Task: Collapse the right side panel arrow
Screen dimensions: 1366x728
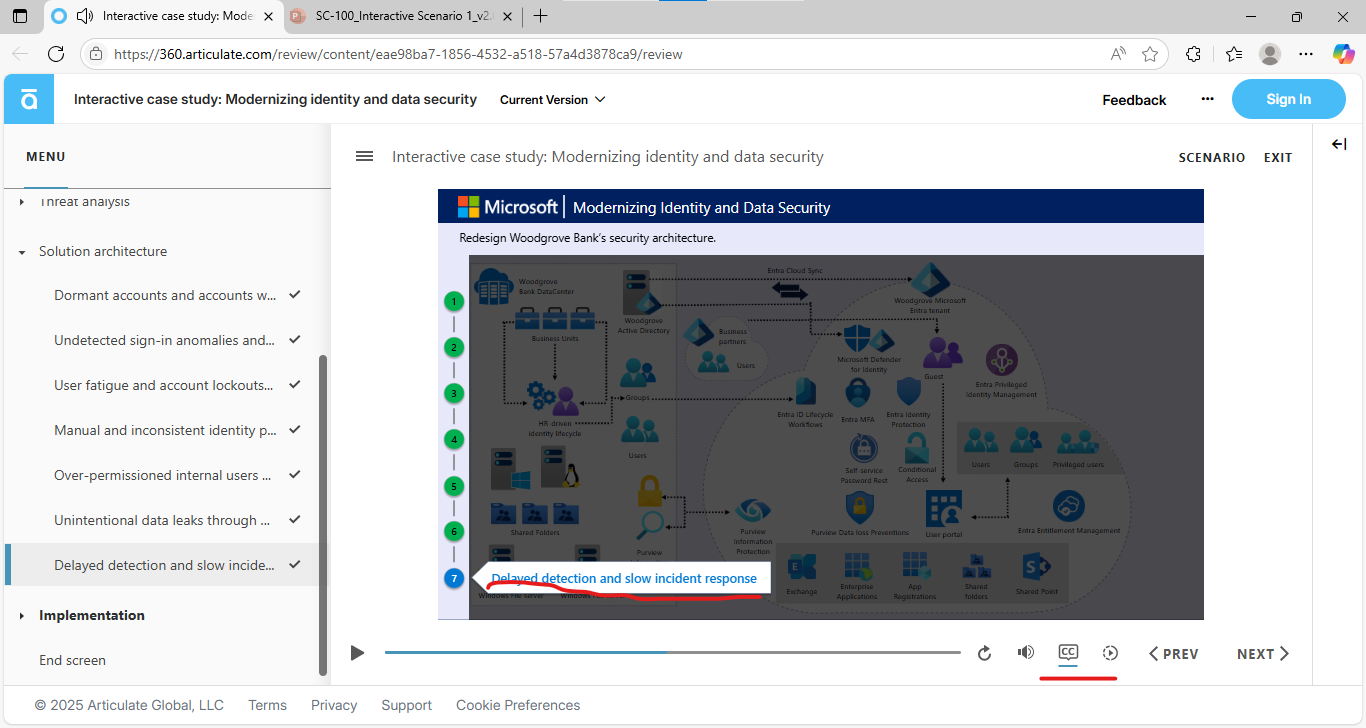Action: 1339,144
